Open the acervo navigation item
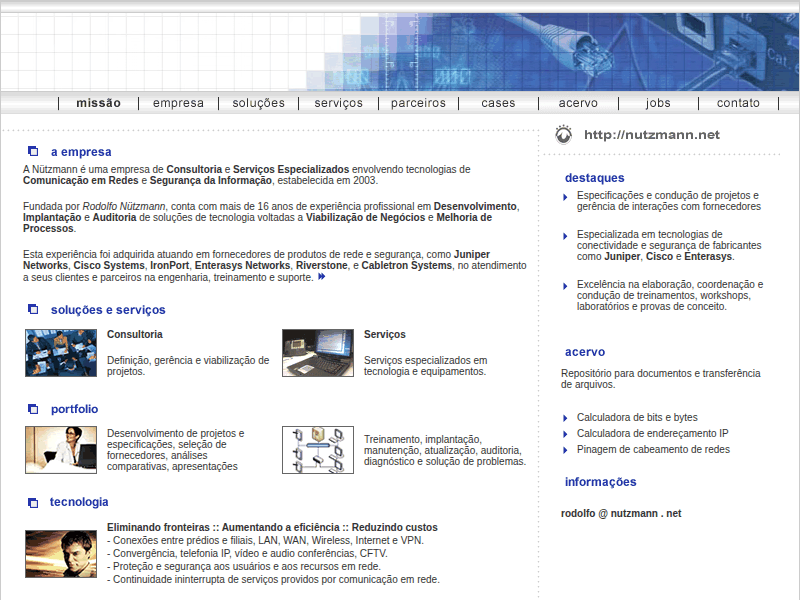 [x=578, y=103]
